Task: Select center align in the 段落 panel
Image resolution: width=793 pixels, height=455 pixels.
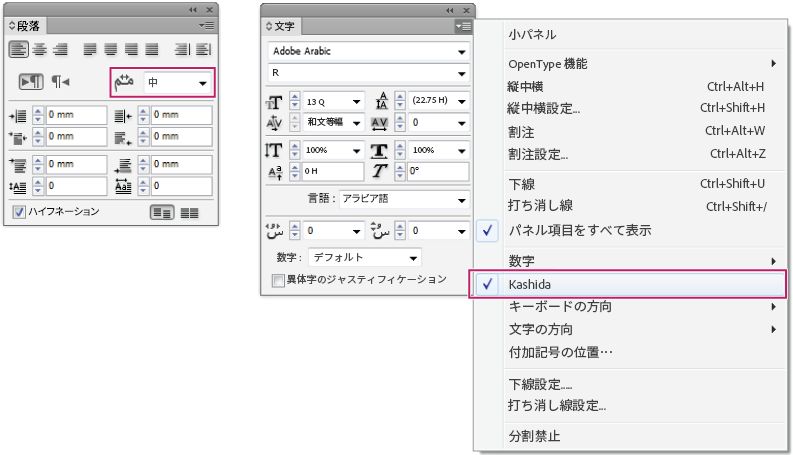Action: 39,49
